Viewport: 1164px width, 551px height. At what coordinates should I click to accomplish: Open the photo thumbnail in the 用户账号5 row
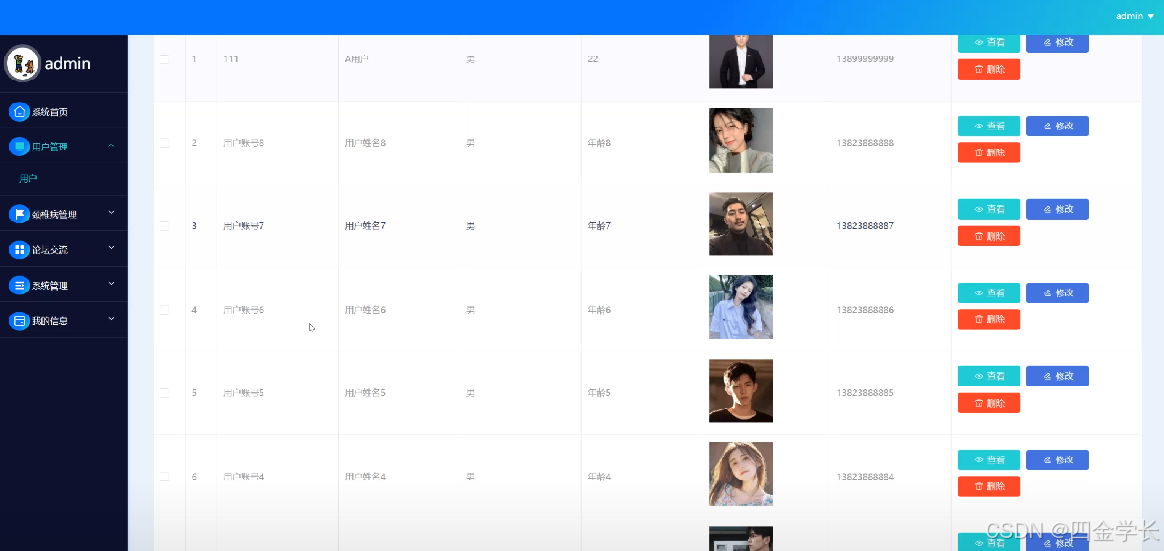pos(741,391)
